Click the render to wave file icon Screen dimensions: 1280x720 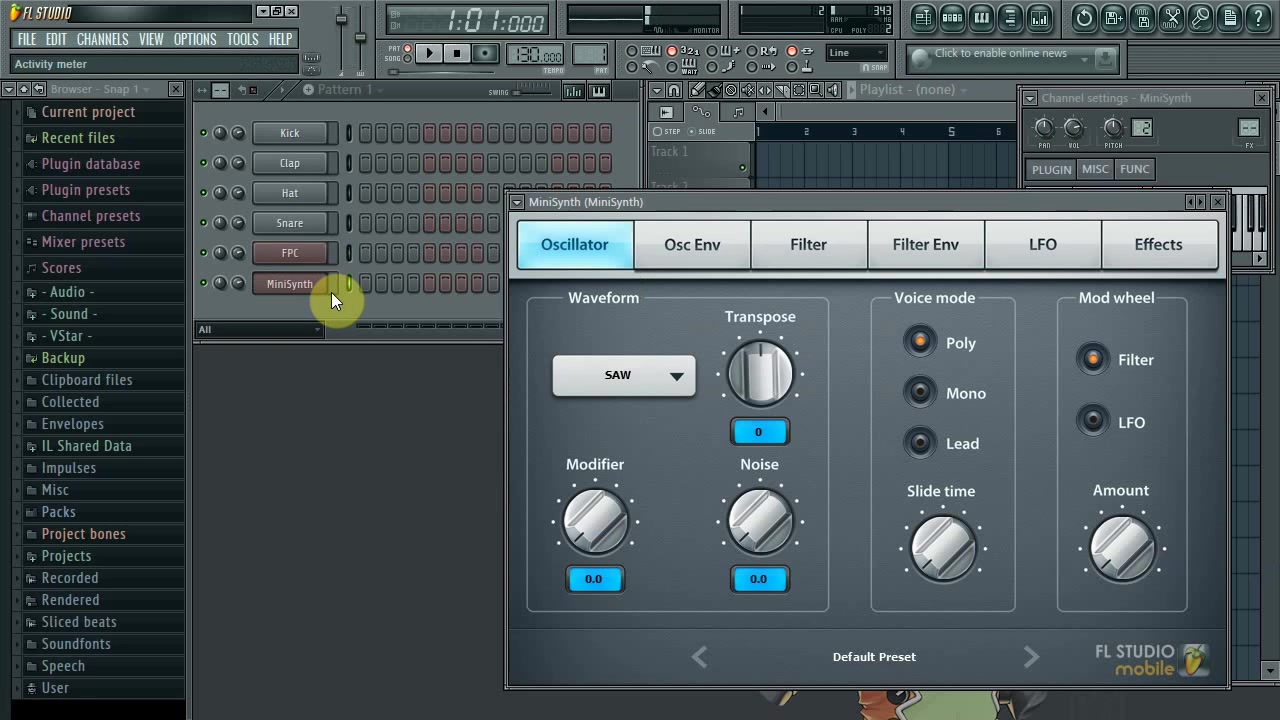[1142, 18]
